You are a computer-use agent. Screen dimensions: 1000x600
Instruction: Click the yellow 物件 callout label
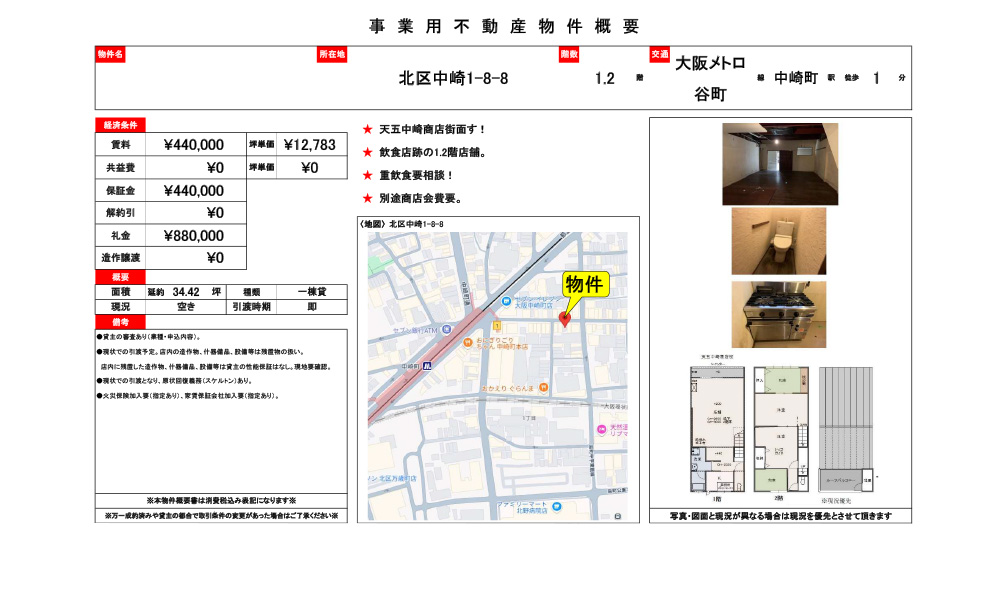coord(586,285)
